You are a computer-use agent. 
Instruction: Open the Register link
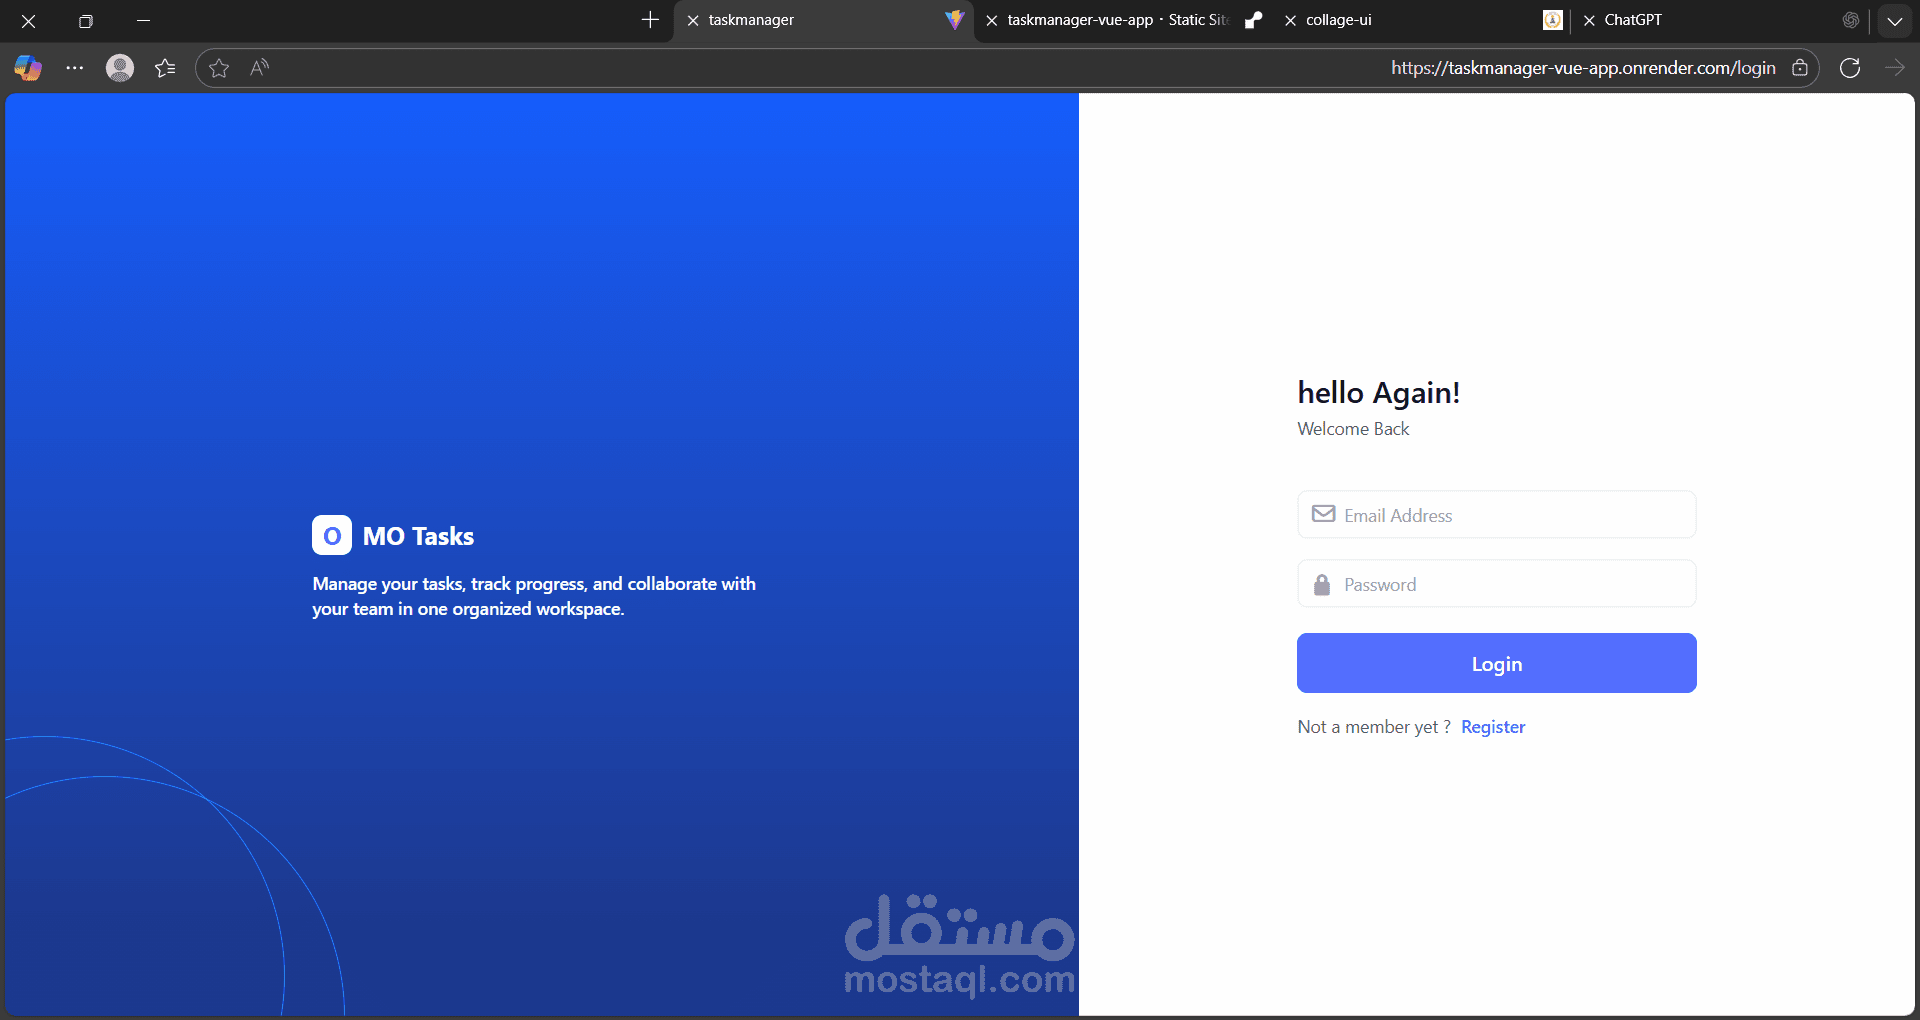(x=1493, y=727)
